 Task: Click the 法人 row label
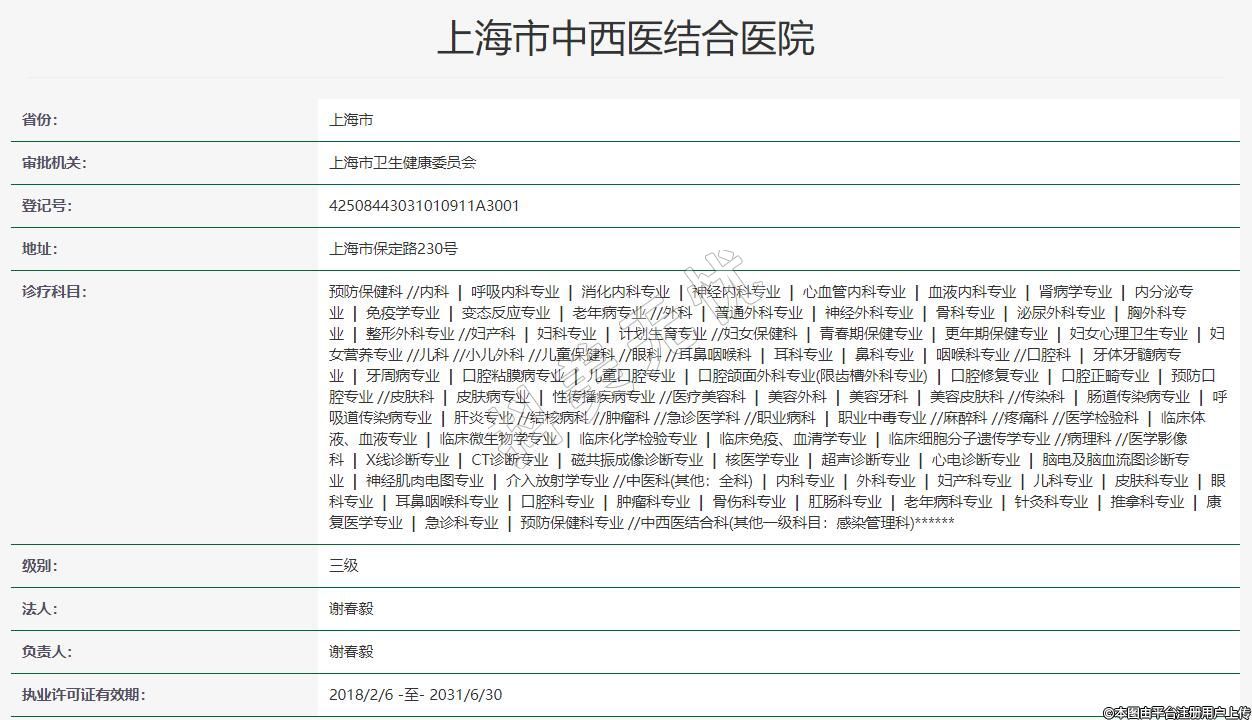coord(40,609)
